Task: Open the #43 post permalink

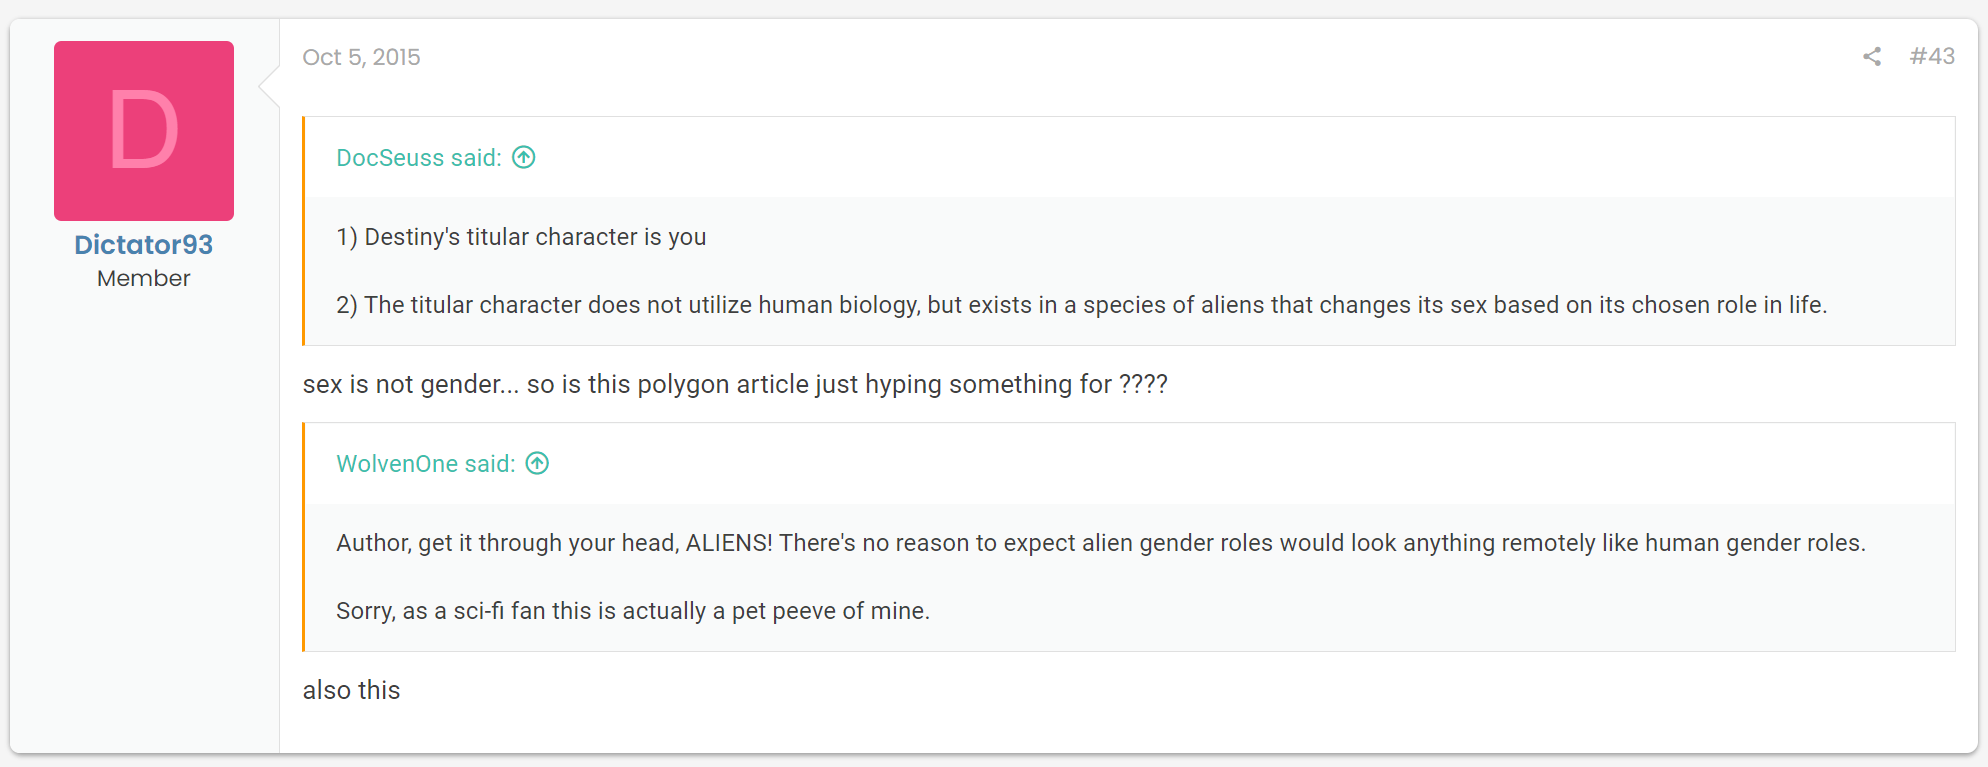Action: point(1932,57)
